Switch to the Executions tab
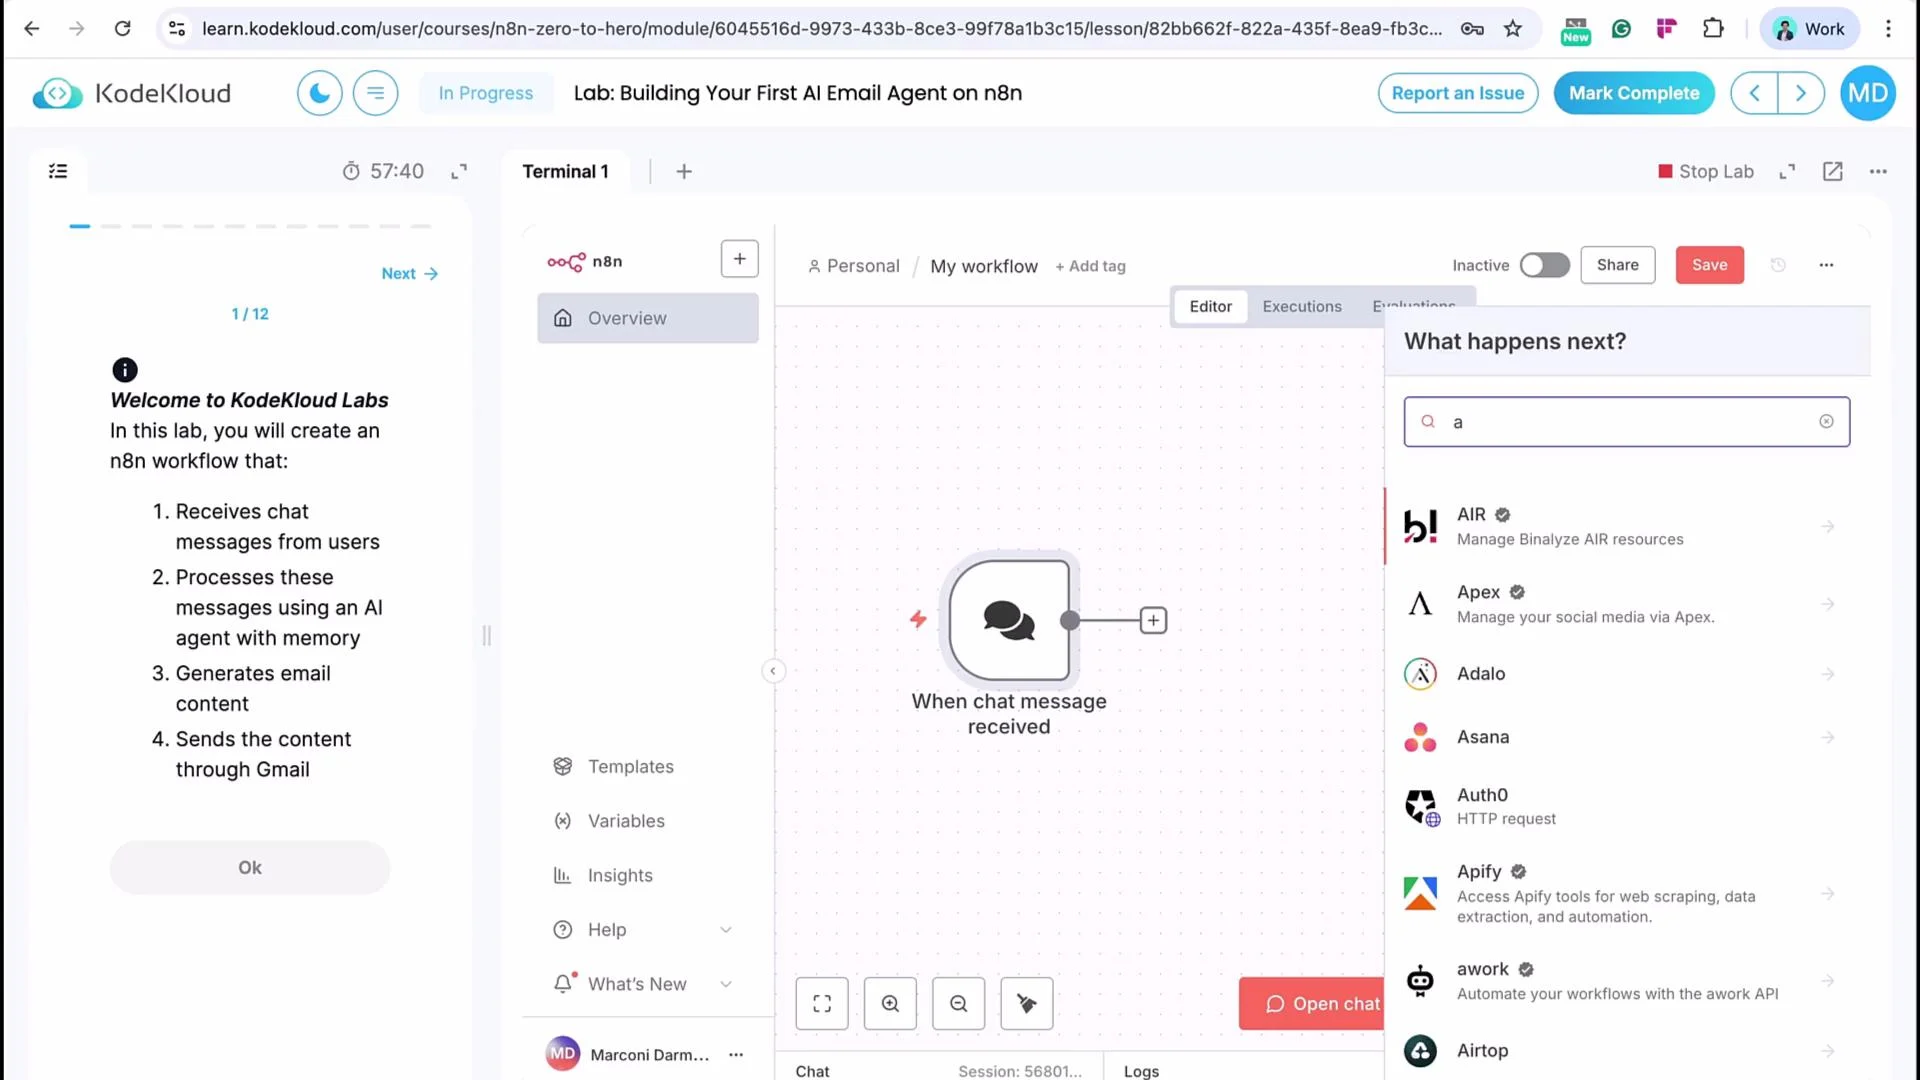This screenshot has height=1080, width=1920. pos(1302,306)
